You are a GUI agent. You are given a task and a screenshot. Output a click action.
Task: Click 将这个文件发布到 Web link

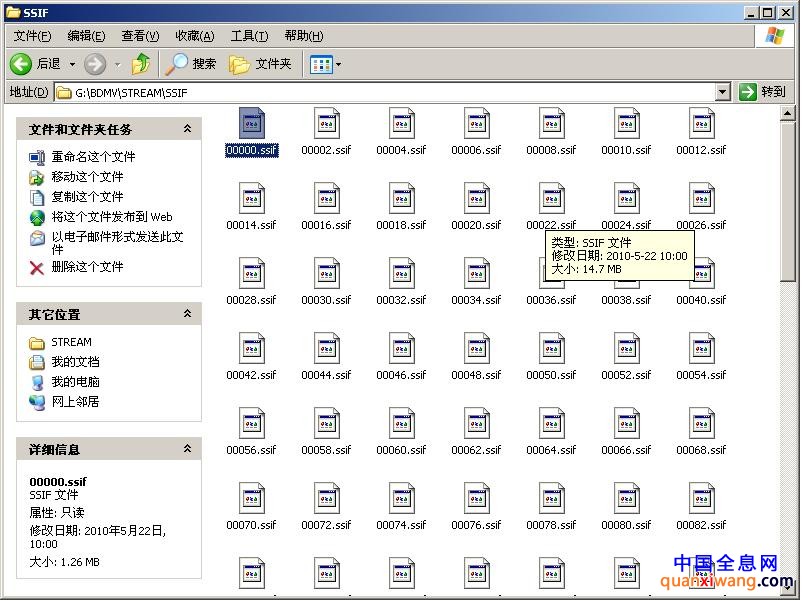tap(112, 217)
